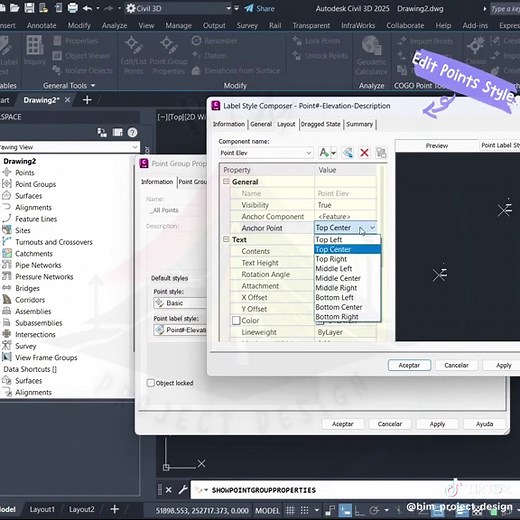
Task: Click Ayuda in Point Group Properties dialog
Action: [x=484, y=424]
